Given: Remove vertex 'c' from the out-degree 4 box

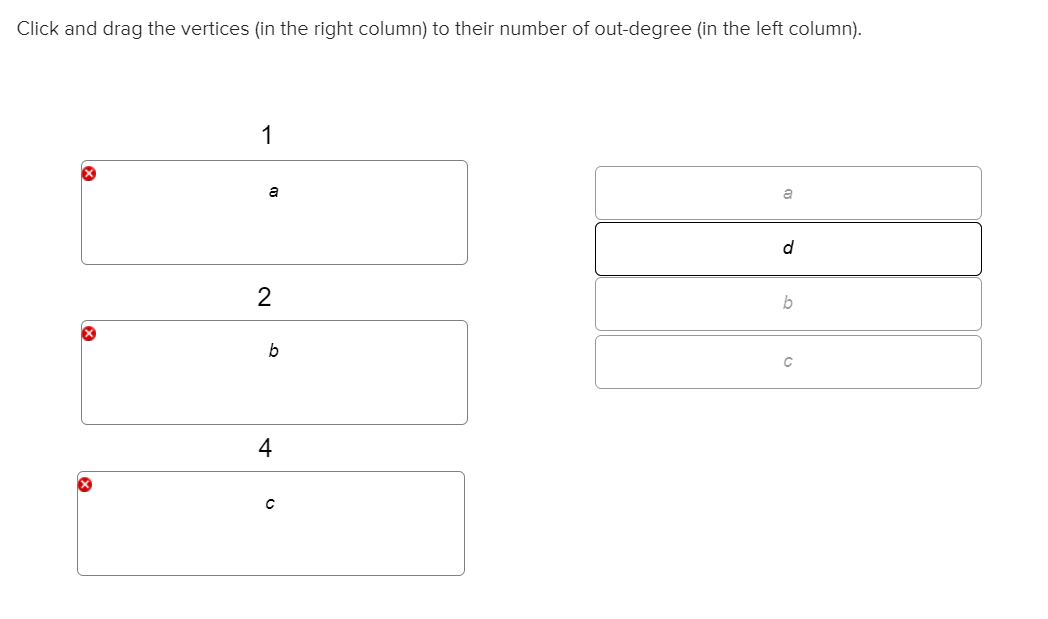Looking at the screenshot, I should pyautogui.click(x=86, y=483).
